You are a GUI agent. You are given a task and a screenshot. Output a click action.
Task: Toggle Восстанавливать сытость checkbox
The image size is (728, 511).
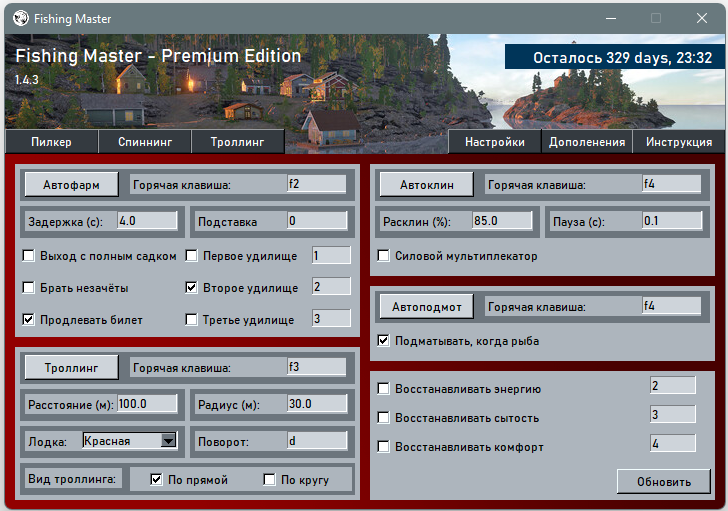pyautogui.click(x=384, y=418)
